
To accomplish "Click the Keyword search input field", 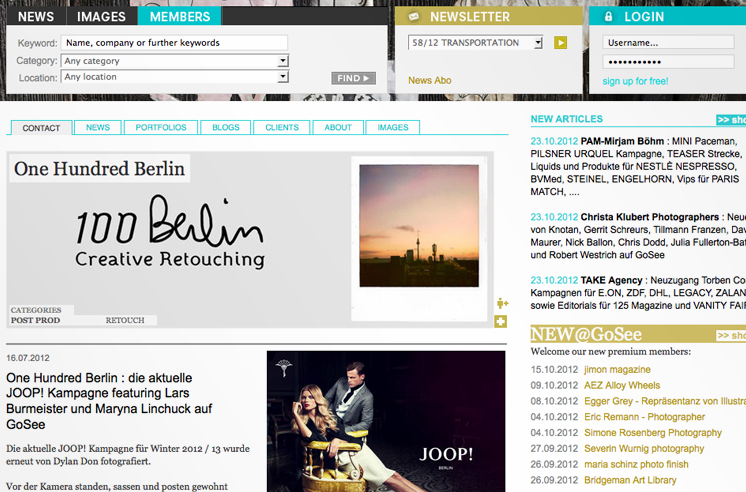I will click(x=174, y=43).
